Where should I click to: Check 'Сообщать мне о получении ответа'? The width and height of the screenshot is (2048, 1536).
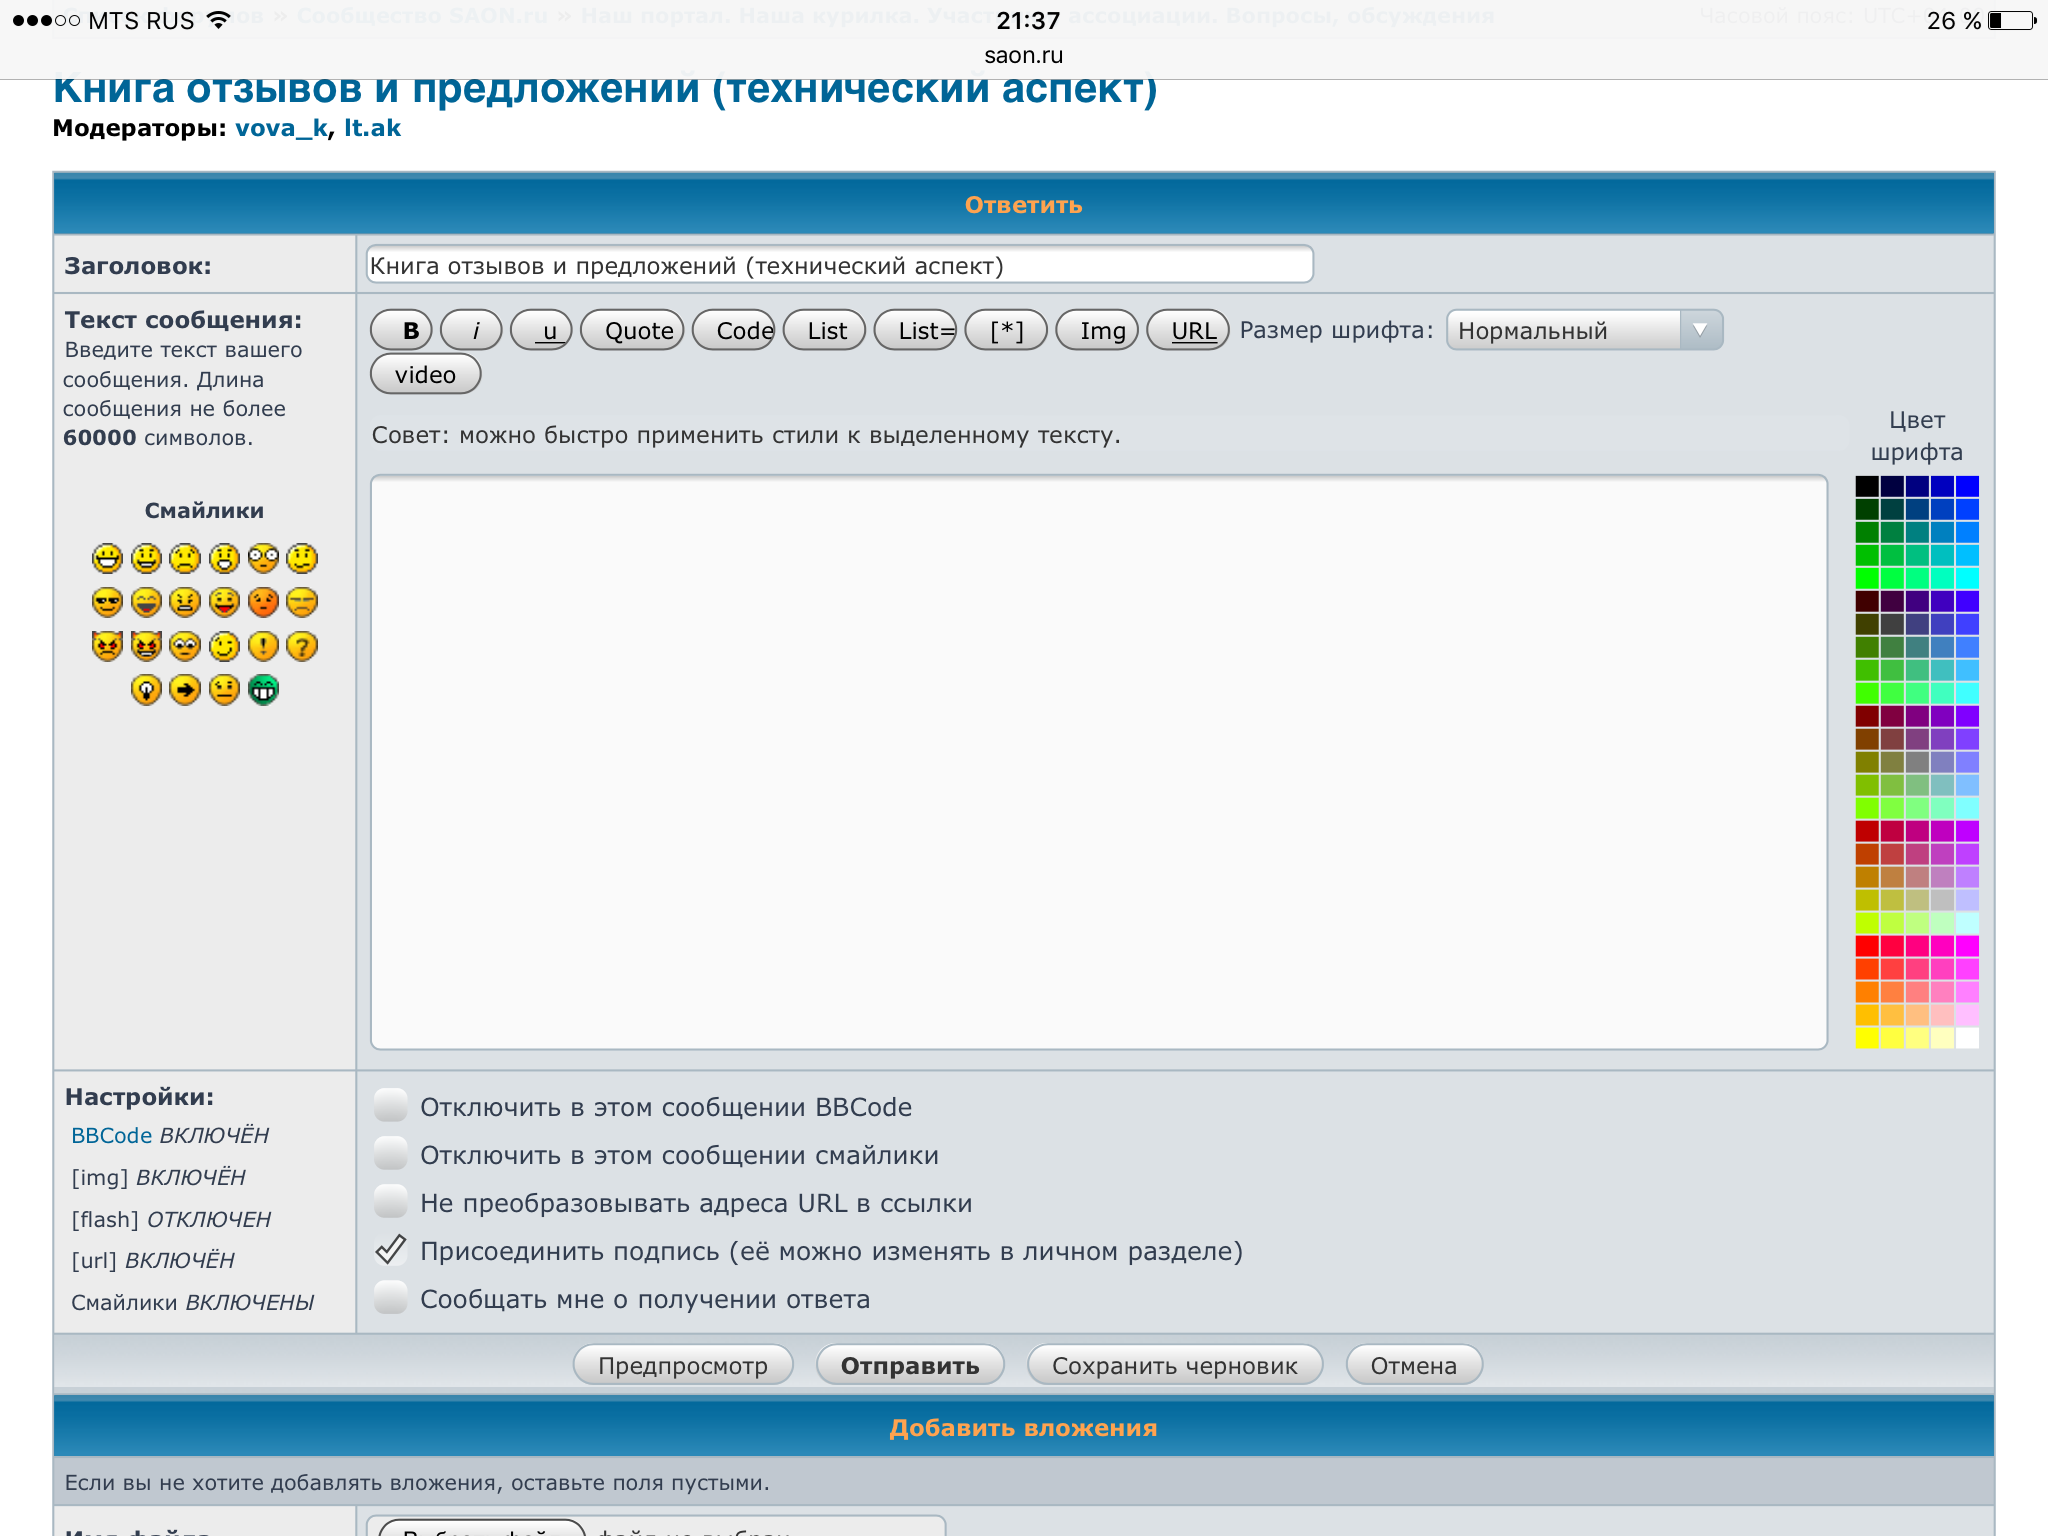390,1298
